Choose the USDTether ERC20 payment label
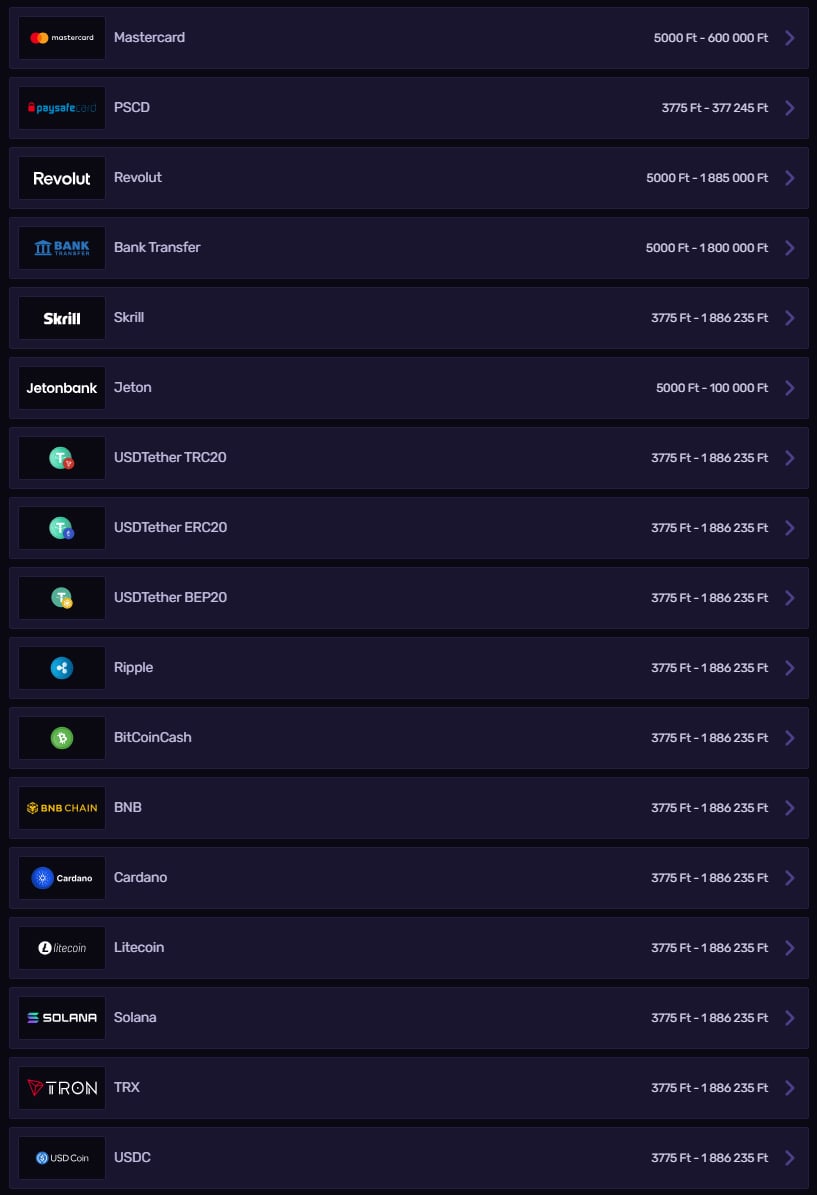The width and height of the screenshot is (817, 1195). coord(170,527)
